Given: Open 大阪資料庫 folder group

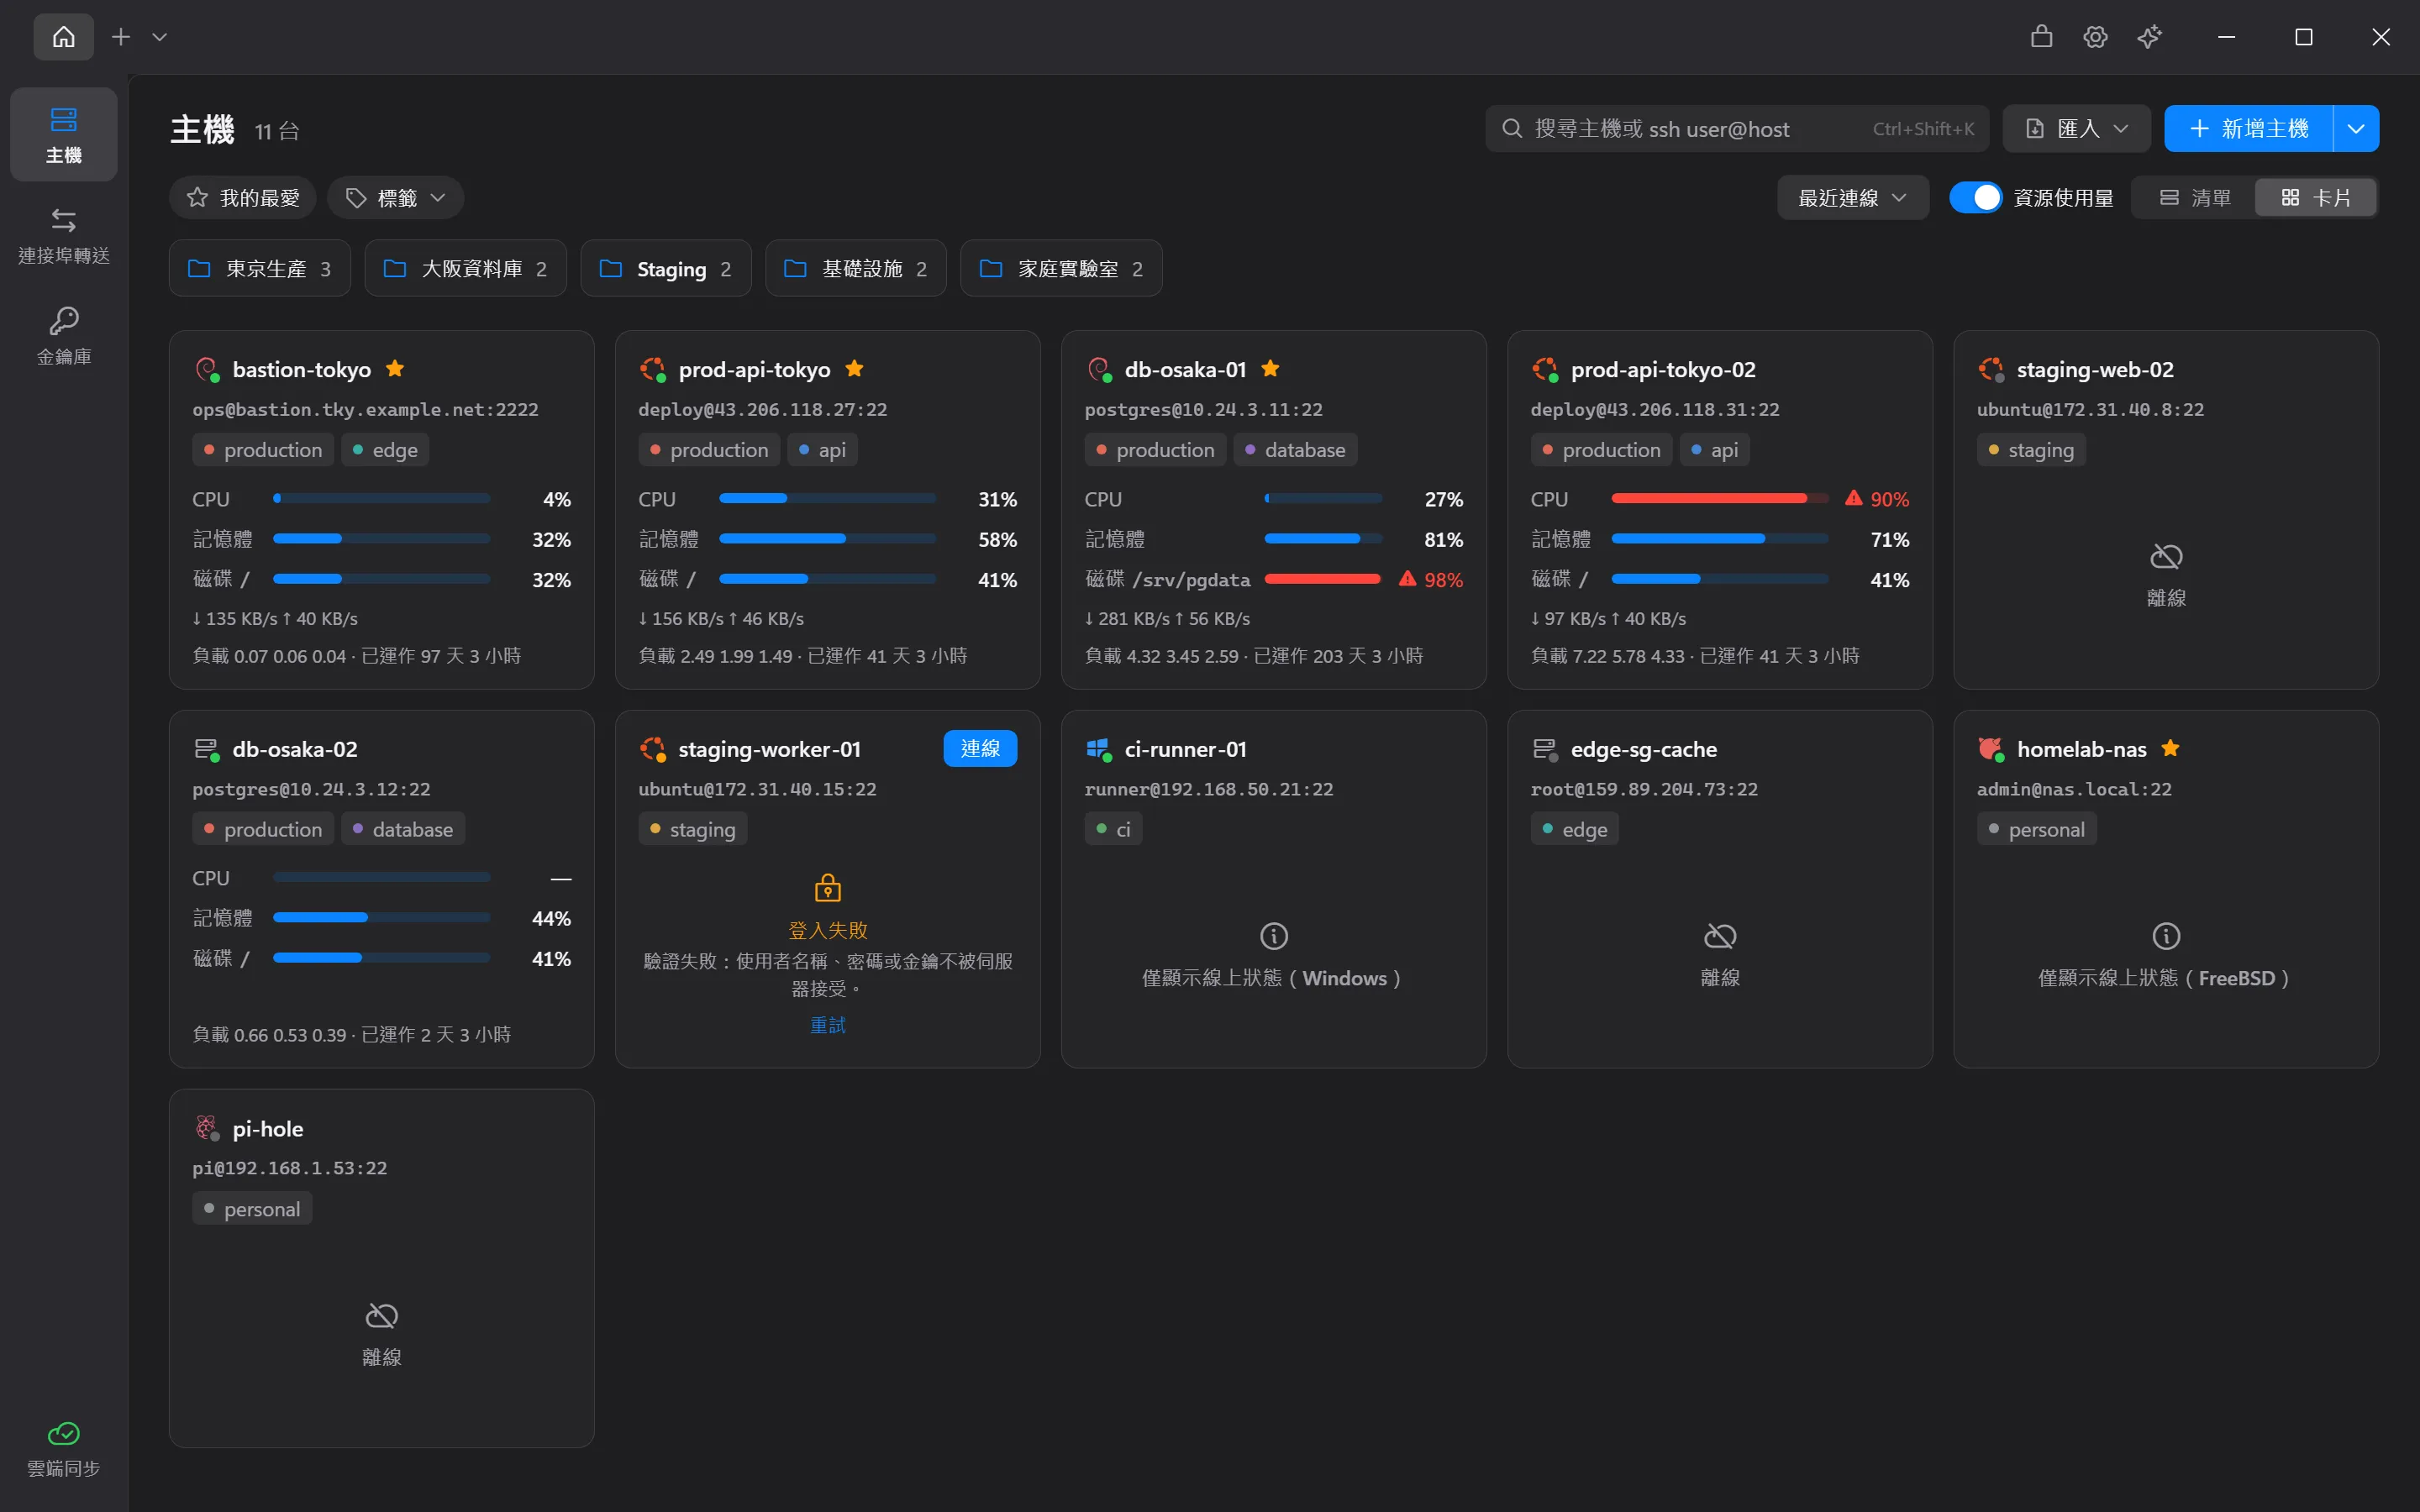Looking at the screenshot, I should coord(466,268).
